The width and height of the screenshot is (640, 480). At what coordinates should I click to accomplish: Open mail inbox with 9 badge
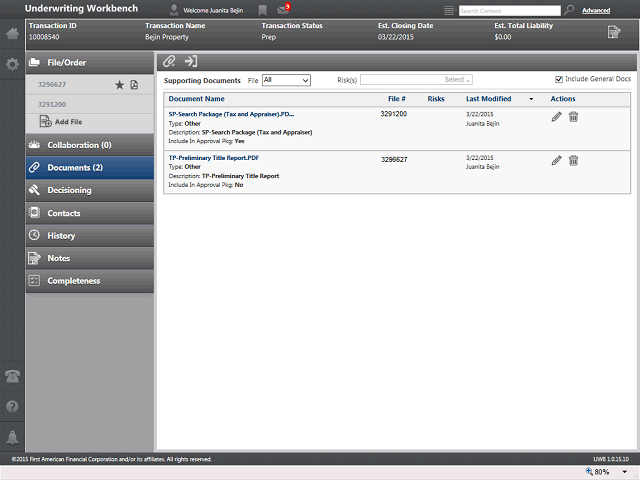point(283,9)
